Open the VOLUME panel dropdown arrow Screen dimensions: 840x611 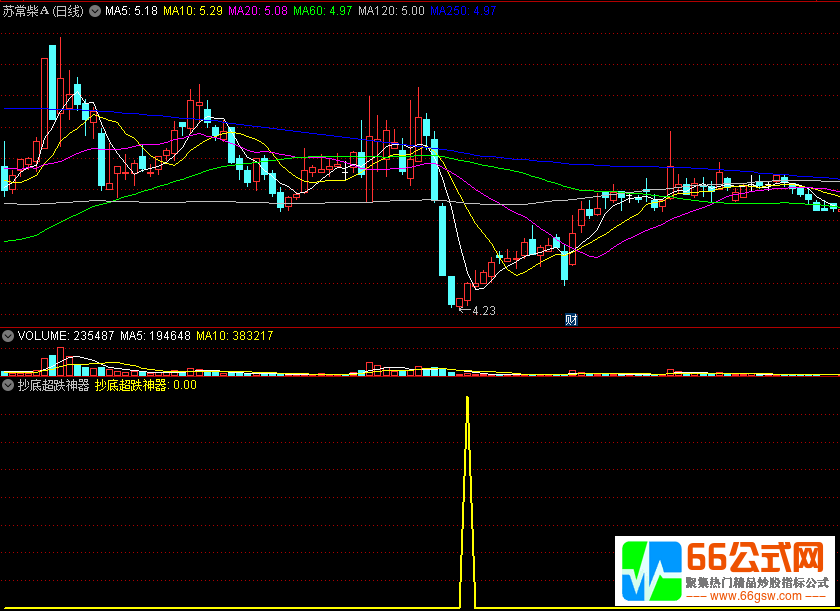[x=8, y=336]
